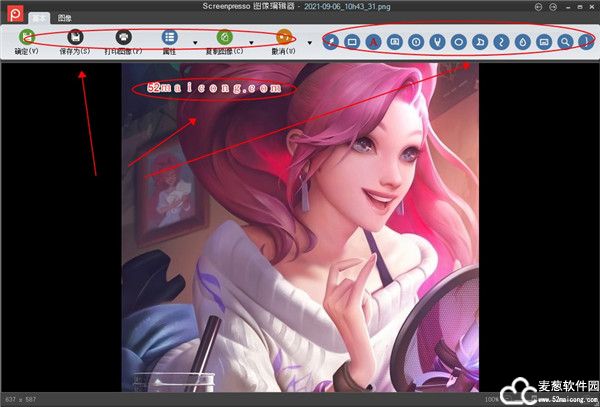Select the red text 'A' tool
Screen dimensions: 600x407
(374, 42)
